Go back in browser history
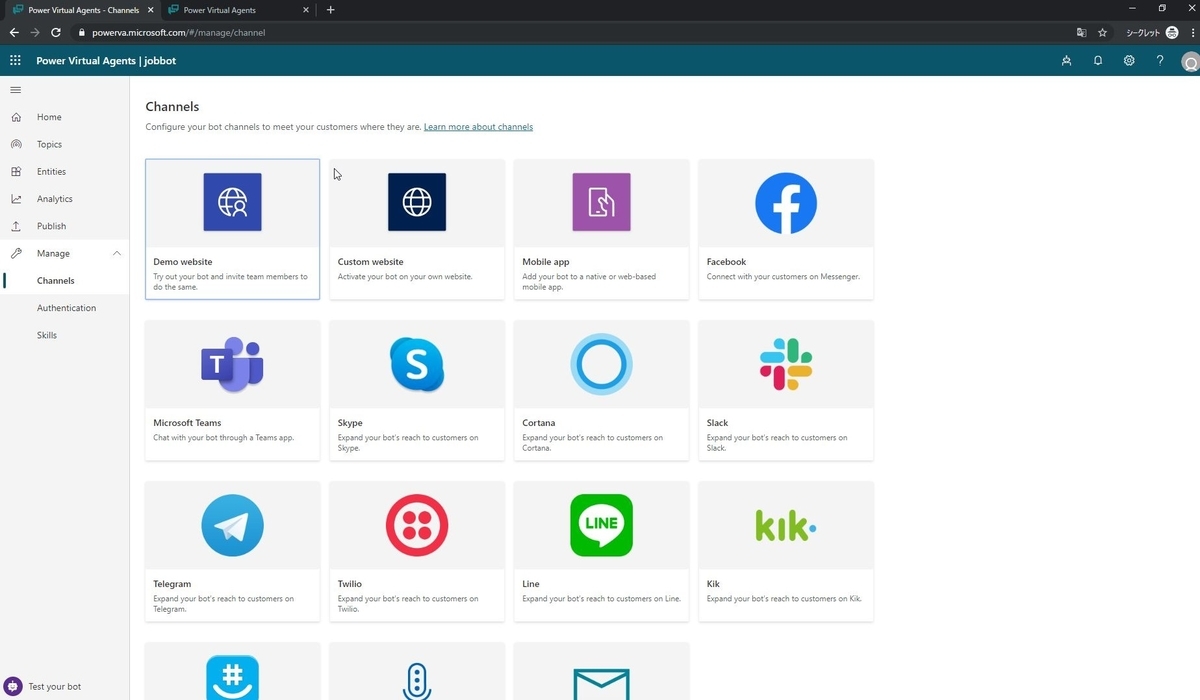The image size is (1200, 700). pos(14,32)
